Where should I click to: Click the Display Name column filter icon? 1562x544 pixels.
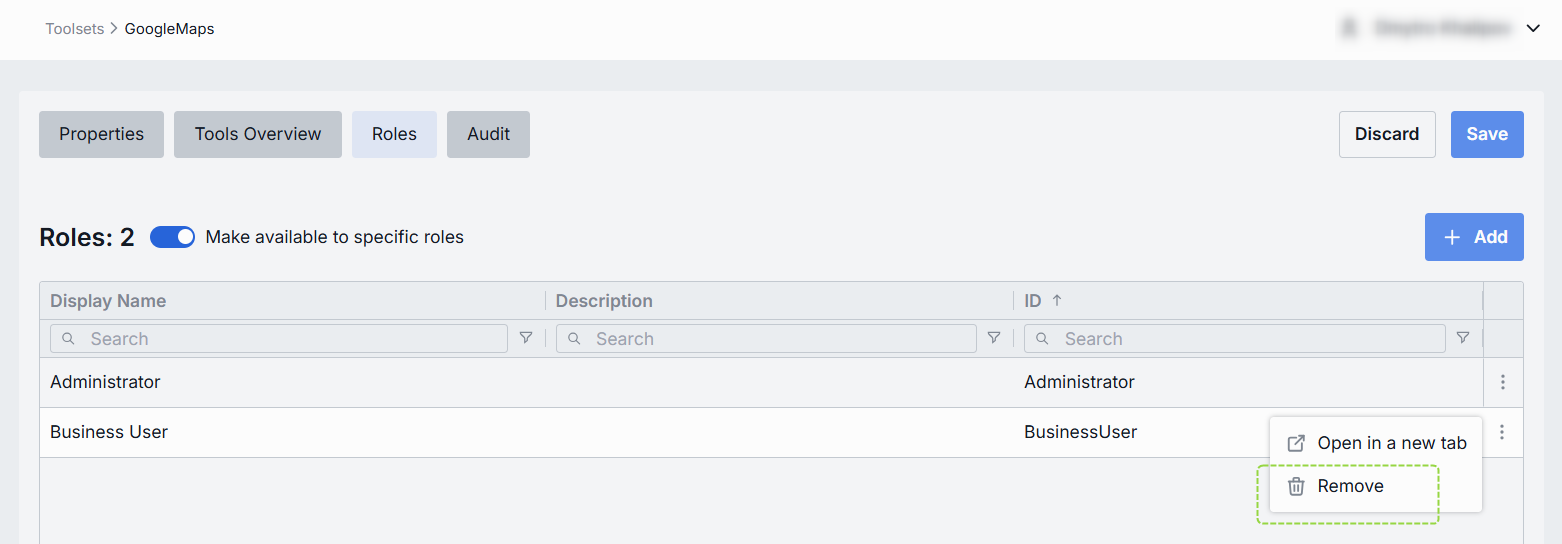coord(526,338)
